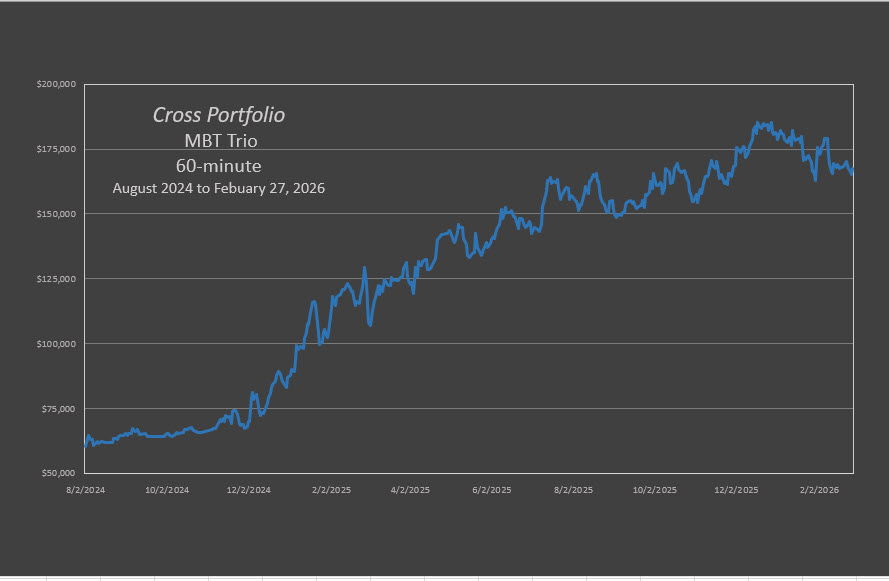Click the 2/2/2025 x-axis date label
The image size is (889, 581).
coord(331,491)
